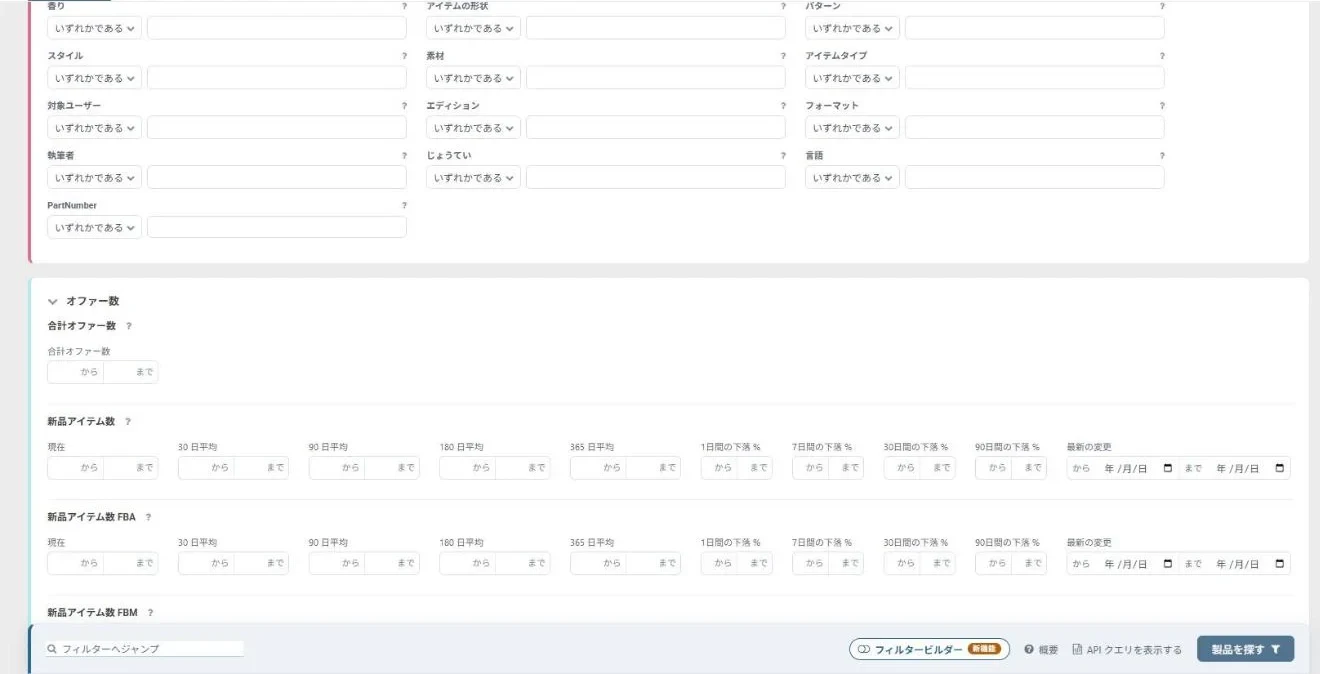Open いずれかである dropdown for 執筆者
Image resolution: width=1320 pixels, height=674 pixels.
tap(94, 178)
